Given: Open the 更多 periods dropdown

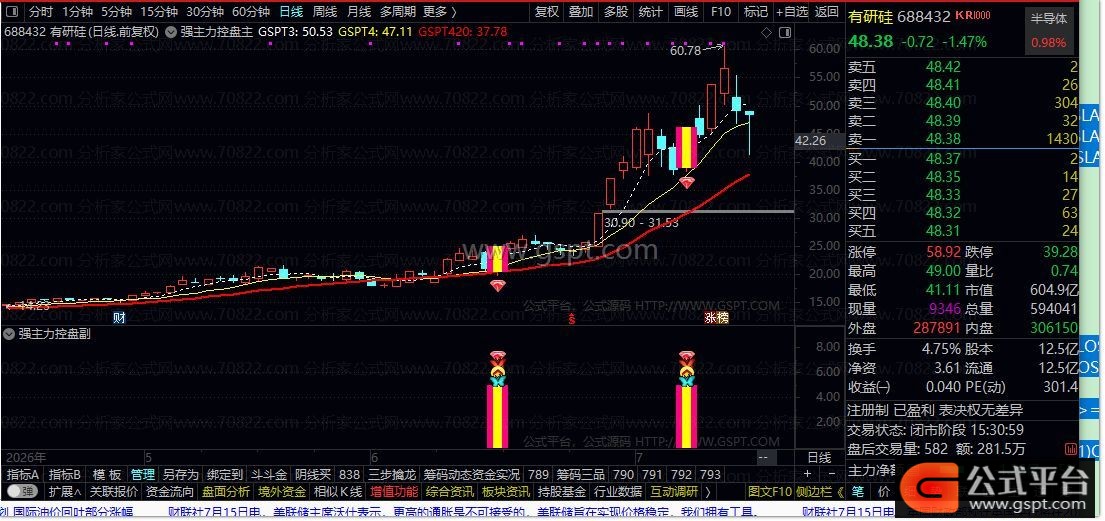Looking at the screenshot, I should point(440,11).
